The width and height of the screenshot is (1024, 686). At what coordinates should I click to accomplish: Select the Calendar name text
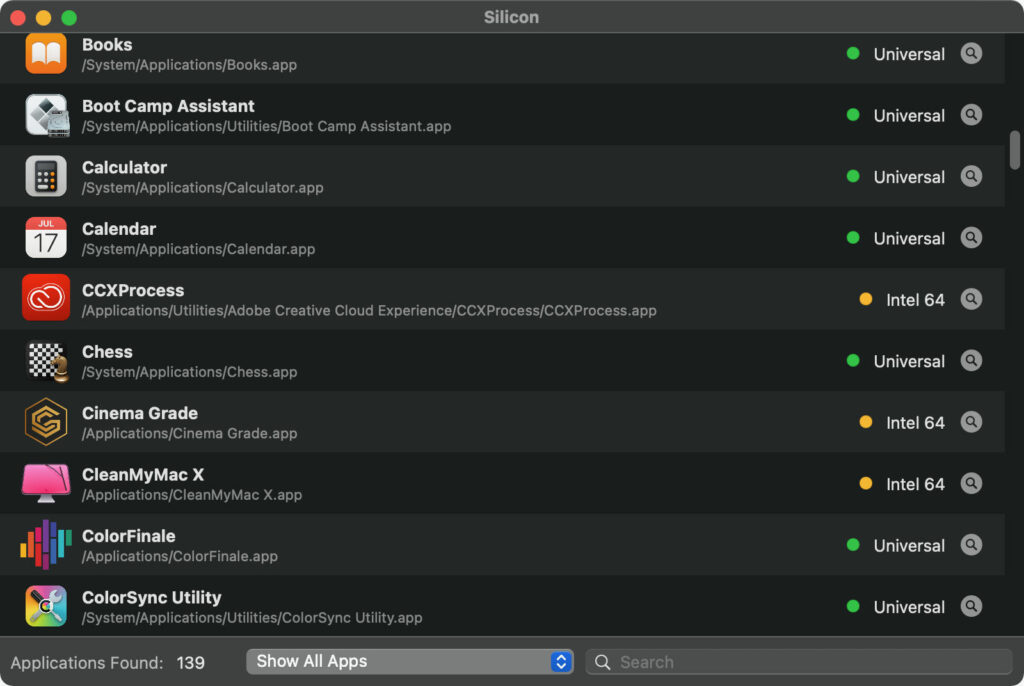[x=119, y=229]
